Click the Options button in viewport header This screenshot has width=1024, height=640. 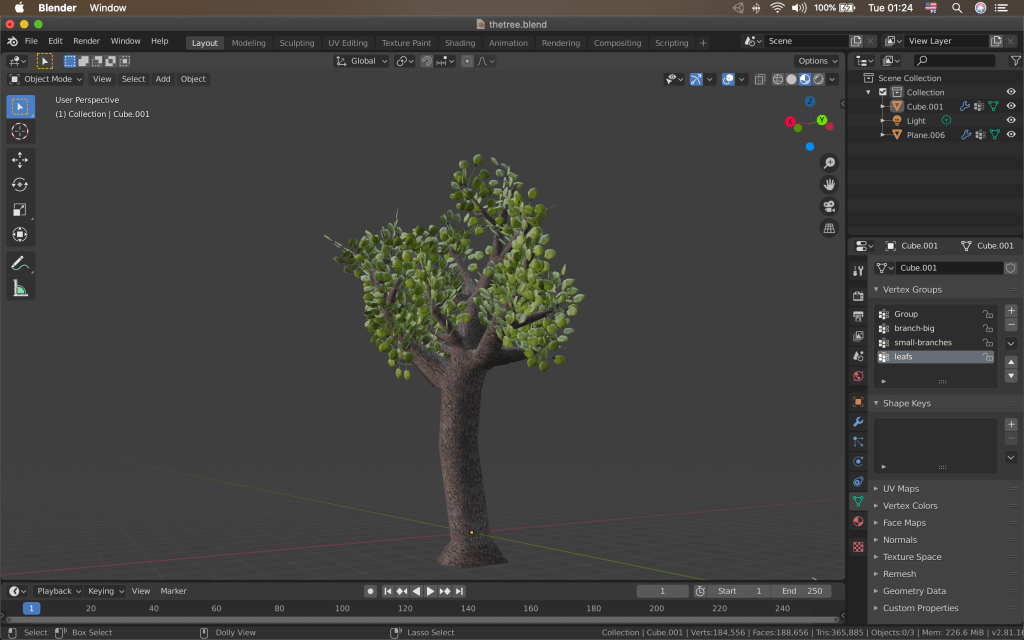[x=817, y=61]
